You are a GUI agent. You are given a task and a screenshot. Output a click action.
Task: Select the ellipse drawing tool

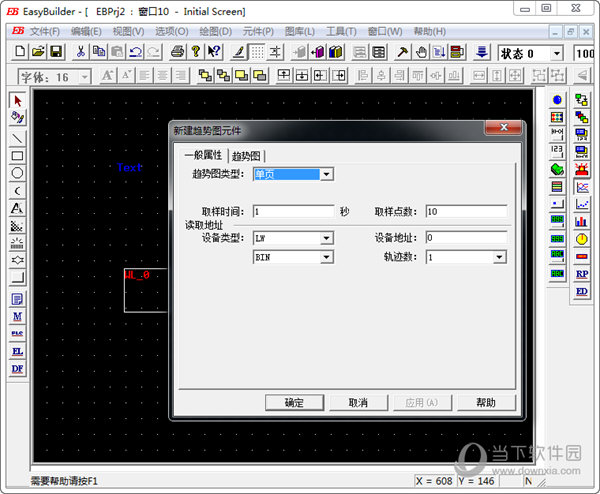17,173
